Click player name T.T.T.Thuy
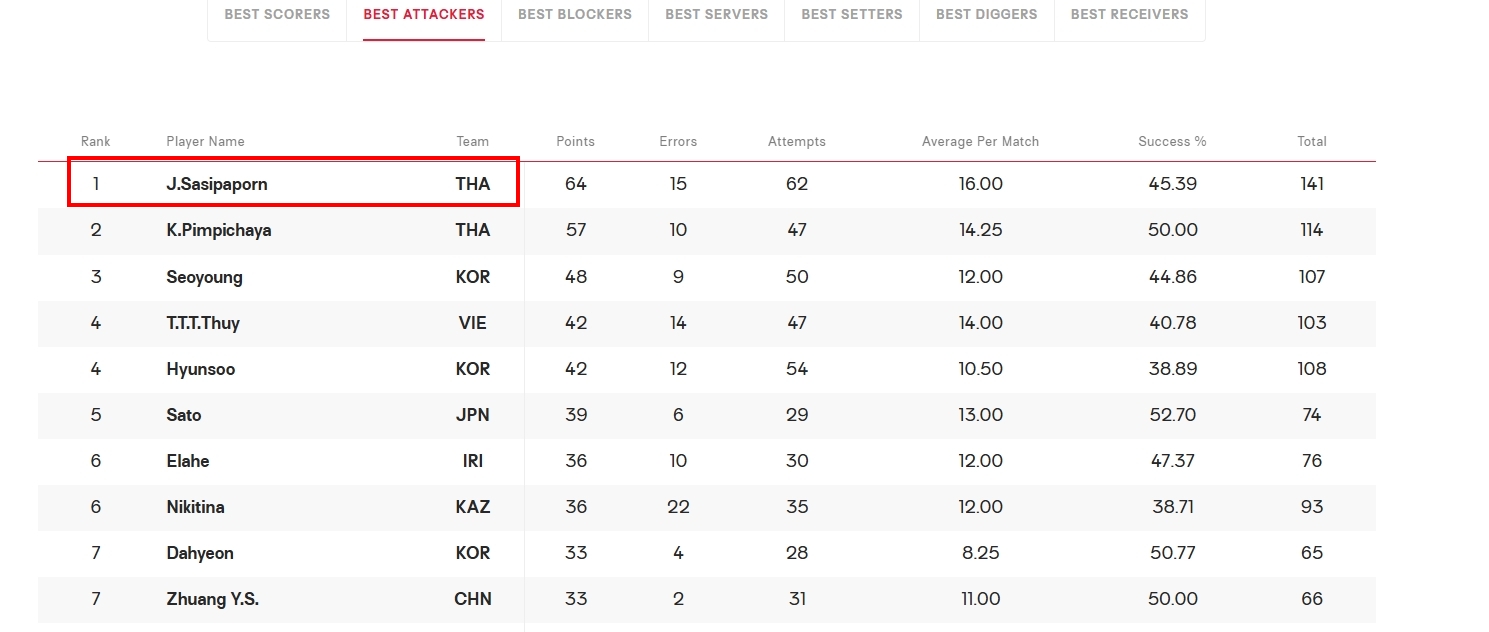Screen dimensions: 1489x632 point(203,323)
